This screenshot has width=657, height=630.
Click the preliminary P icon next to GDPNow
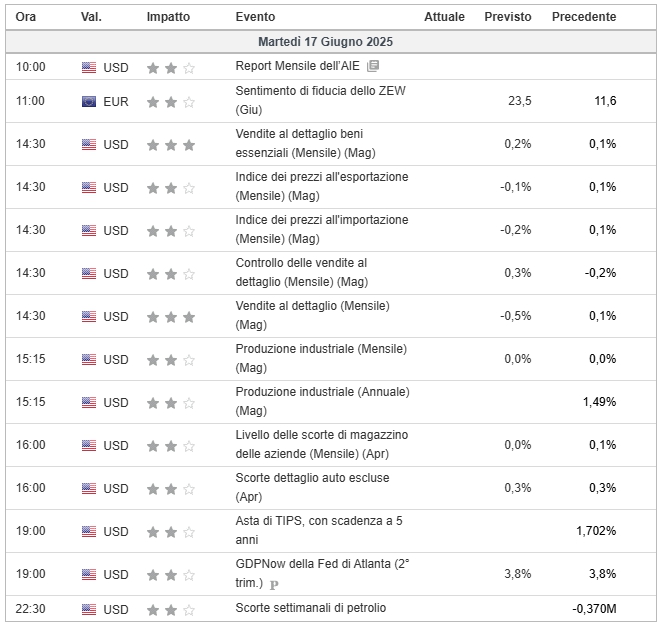click(274, 584)
